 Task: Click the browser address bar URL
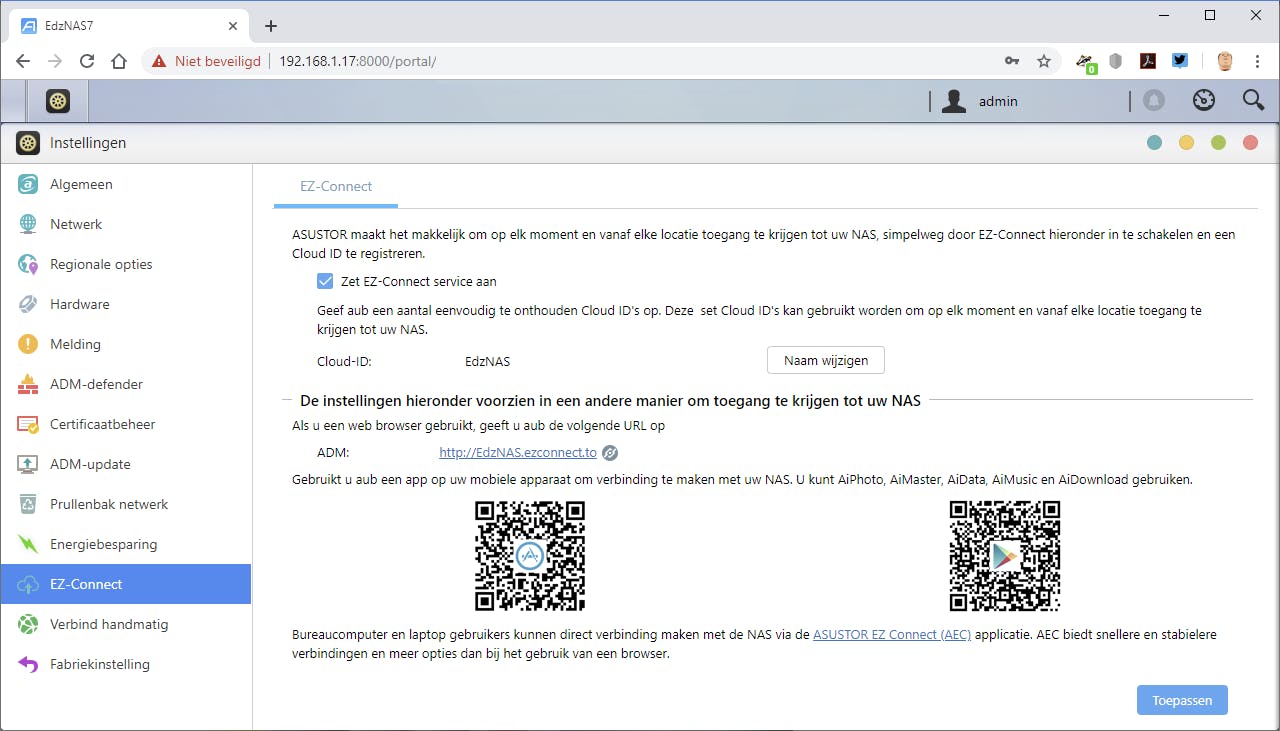358,61
